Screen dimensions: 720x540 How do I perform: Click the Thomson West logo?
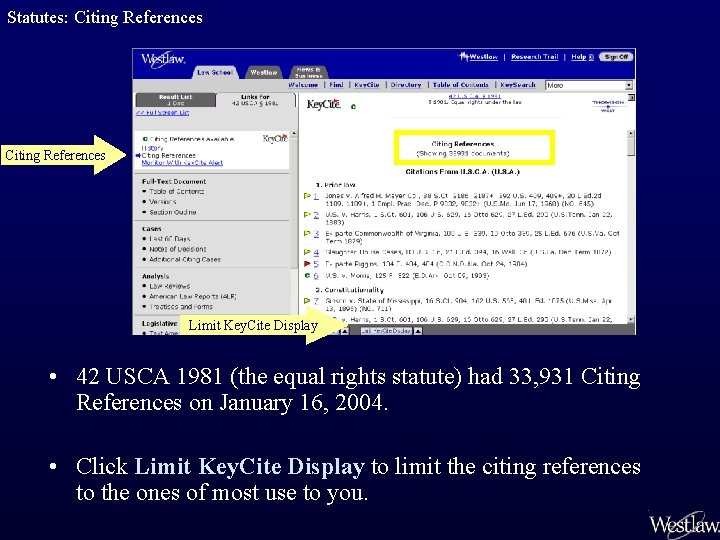608,106
